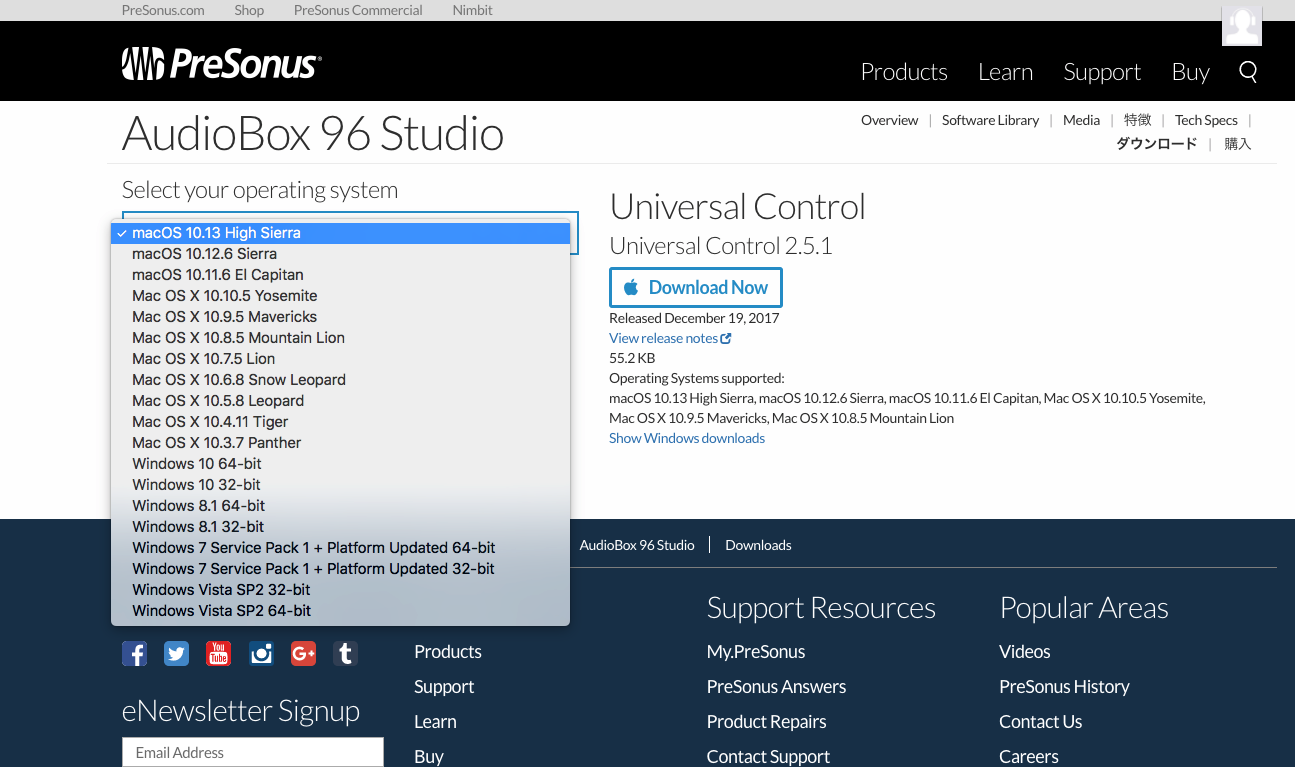
Task: Open Nimbit top link
Action: pyautogui.click(x=472, y=10)
